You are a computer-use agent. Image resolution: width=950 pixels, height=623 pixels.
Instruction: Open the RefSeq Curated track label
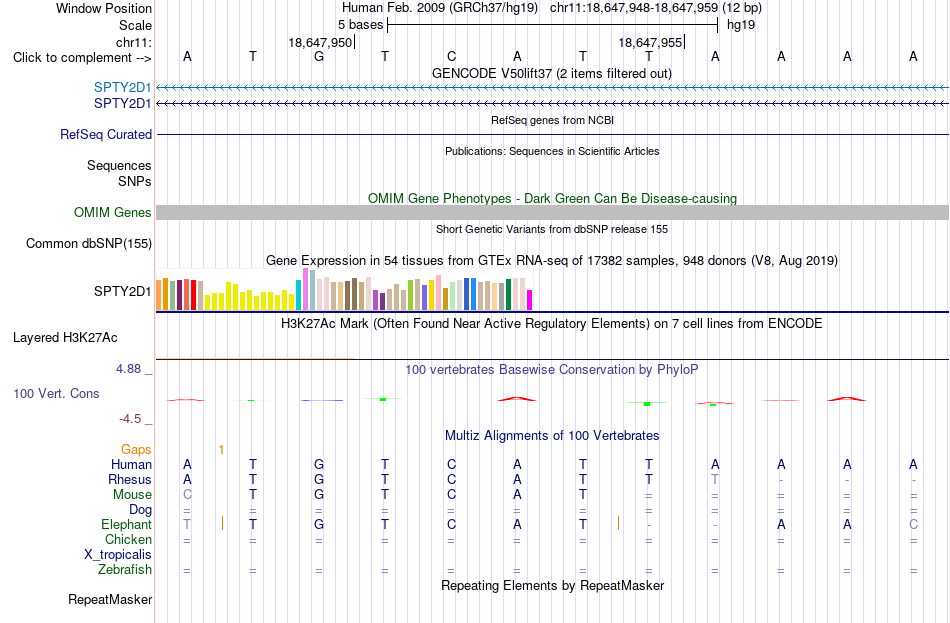[x=106, y=135]
